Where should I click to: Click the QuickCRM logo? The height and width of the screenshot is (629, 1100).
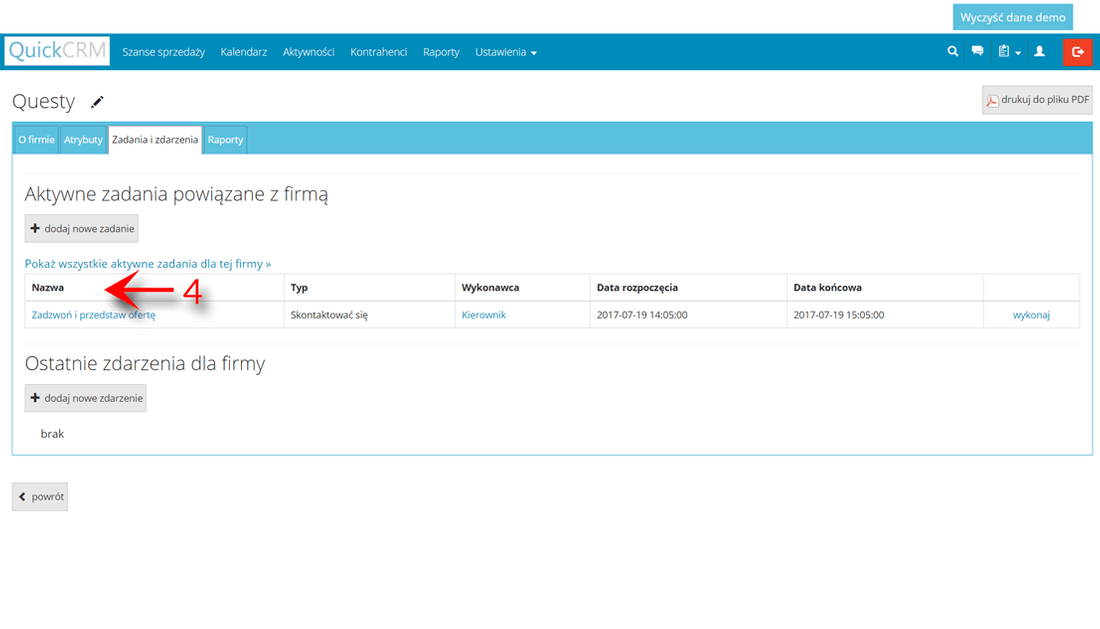click(x=57, y=51)
